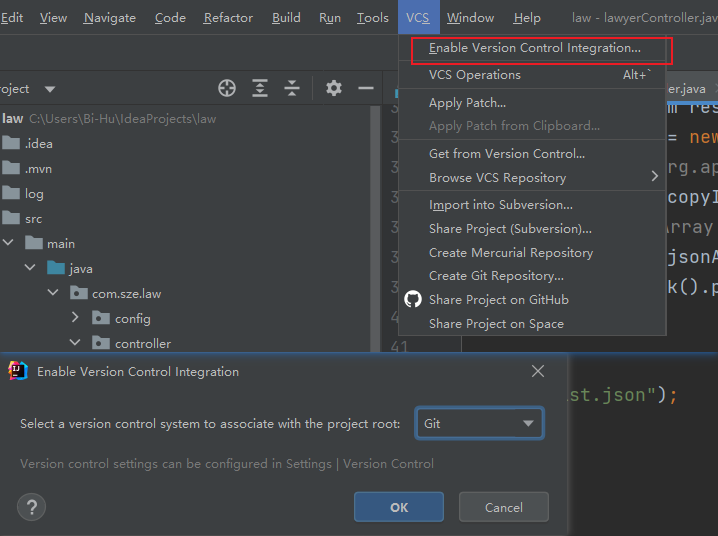Viewport: 718px width, 536px height.
Task: Collapse the main folder
Action: pyautogui.click(x=8, y=243)
